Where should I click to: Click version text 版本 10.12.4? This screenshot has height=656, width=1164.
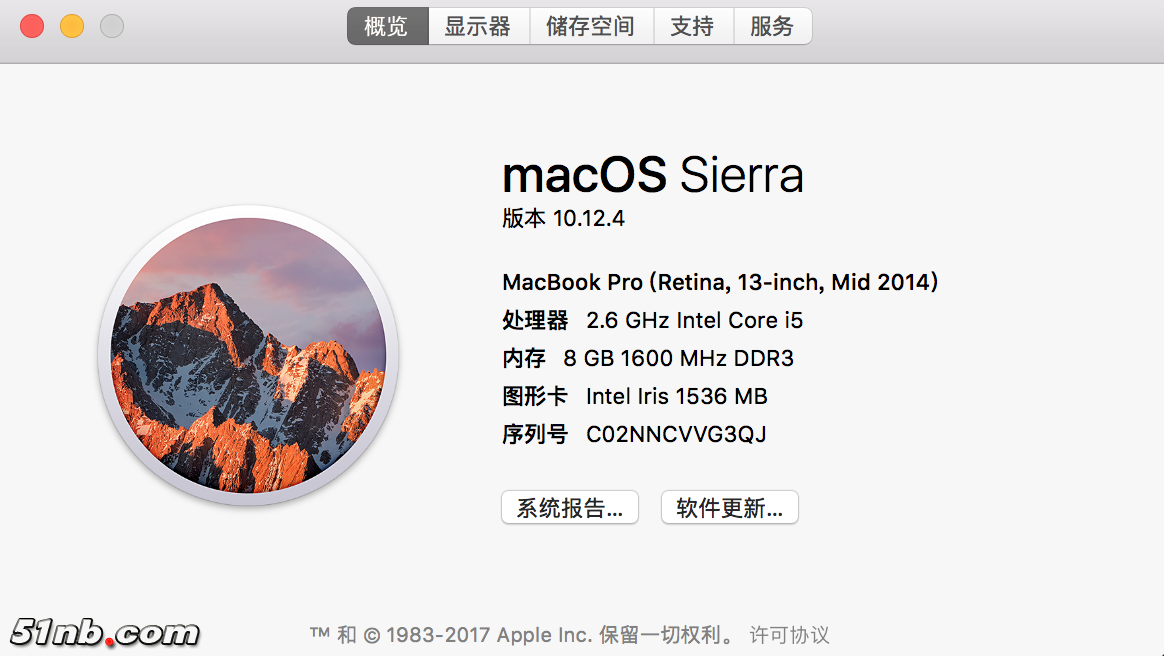coord(563,219)
